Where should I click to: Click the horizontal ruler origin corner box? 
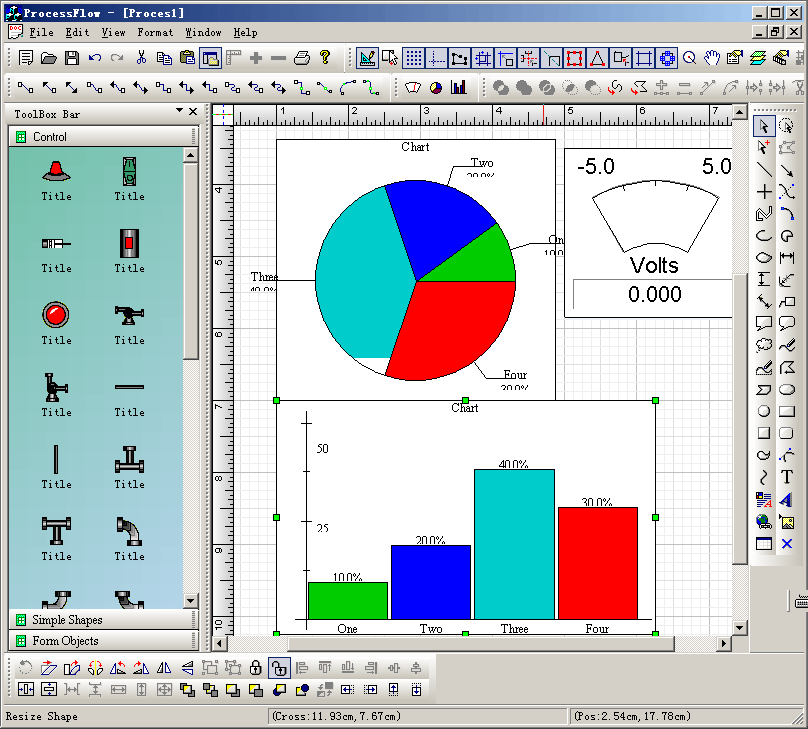(223, 115)
